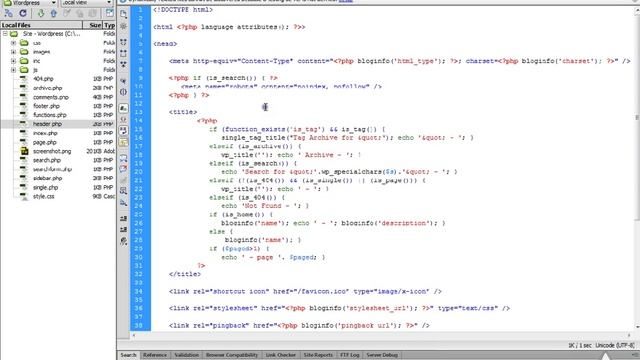640x360 pixels.
Task: Click Connect to remote host icon in Files panel
Action: 9,13
